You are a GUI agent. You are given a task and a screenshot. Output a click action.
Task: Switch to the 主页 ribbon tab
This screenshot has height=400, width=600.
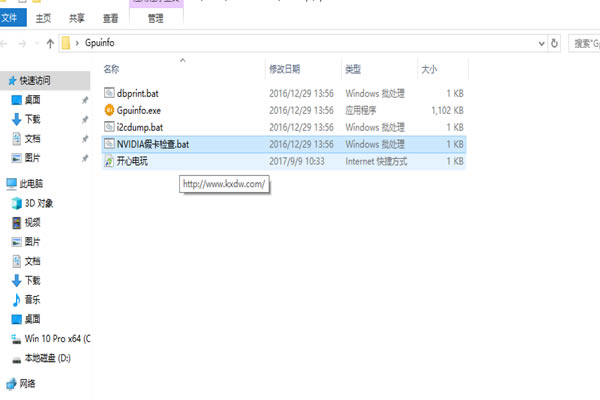click(x=43, y=18)
